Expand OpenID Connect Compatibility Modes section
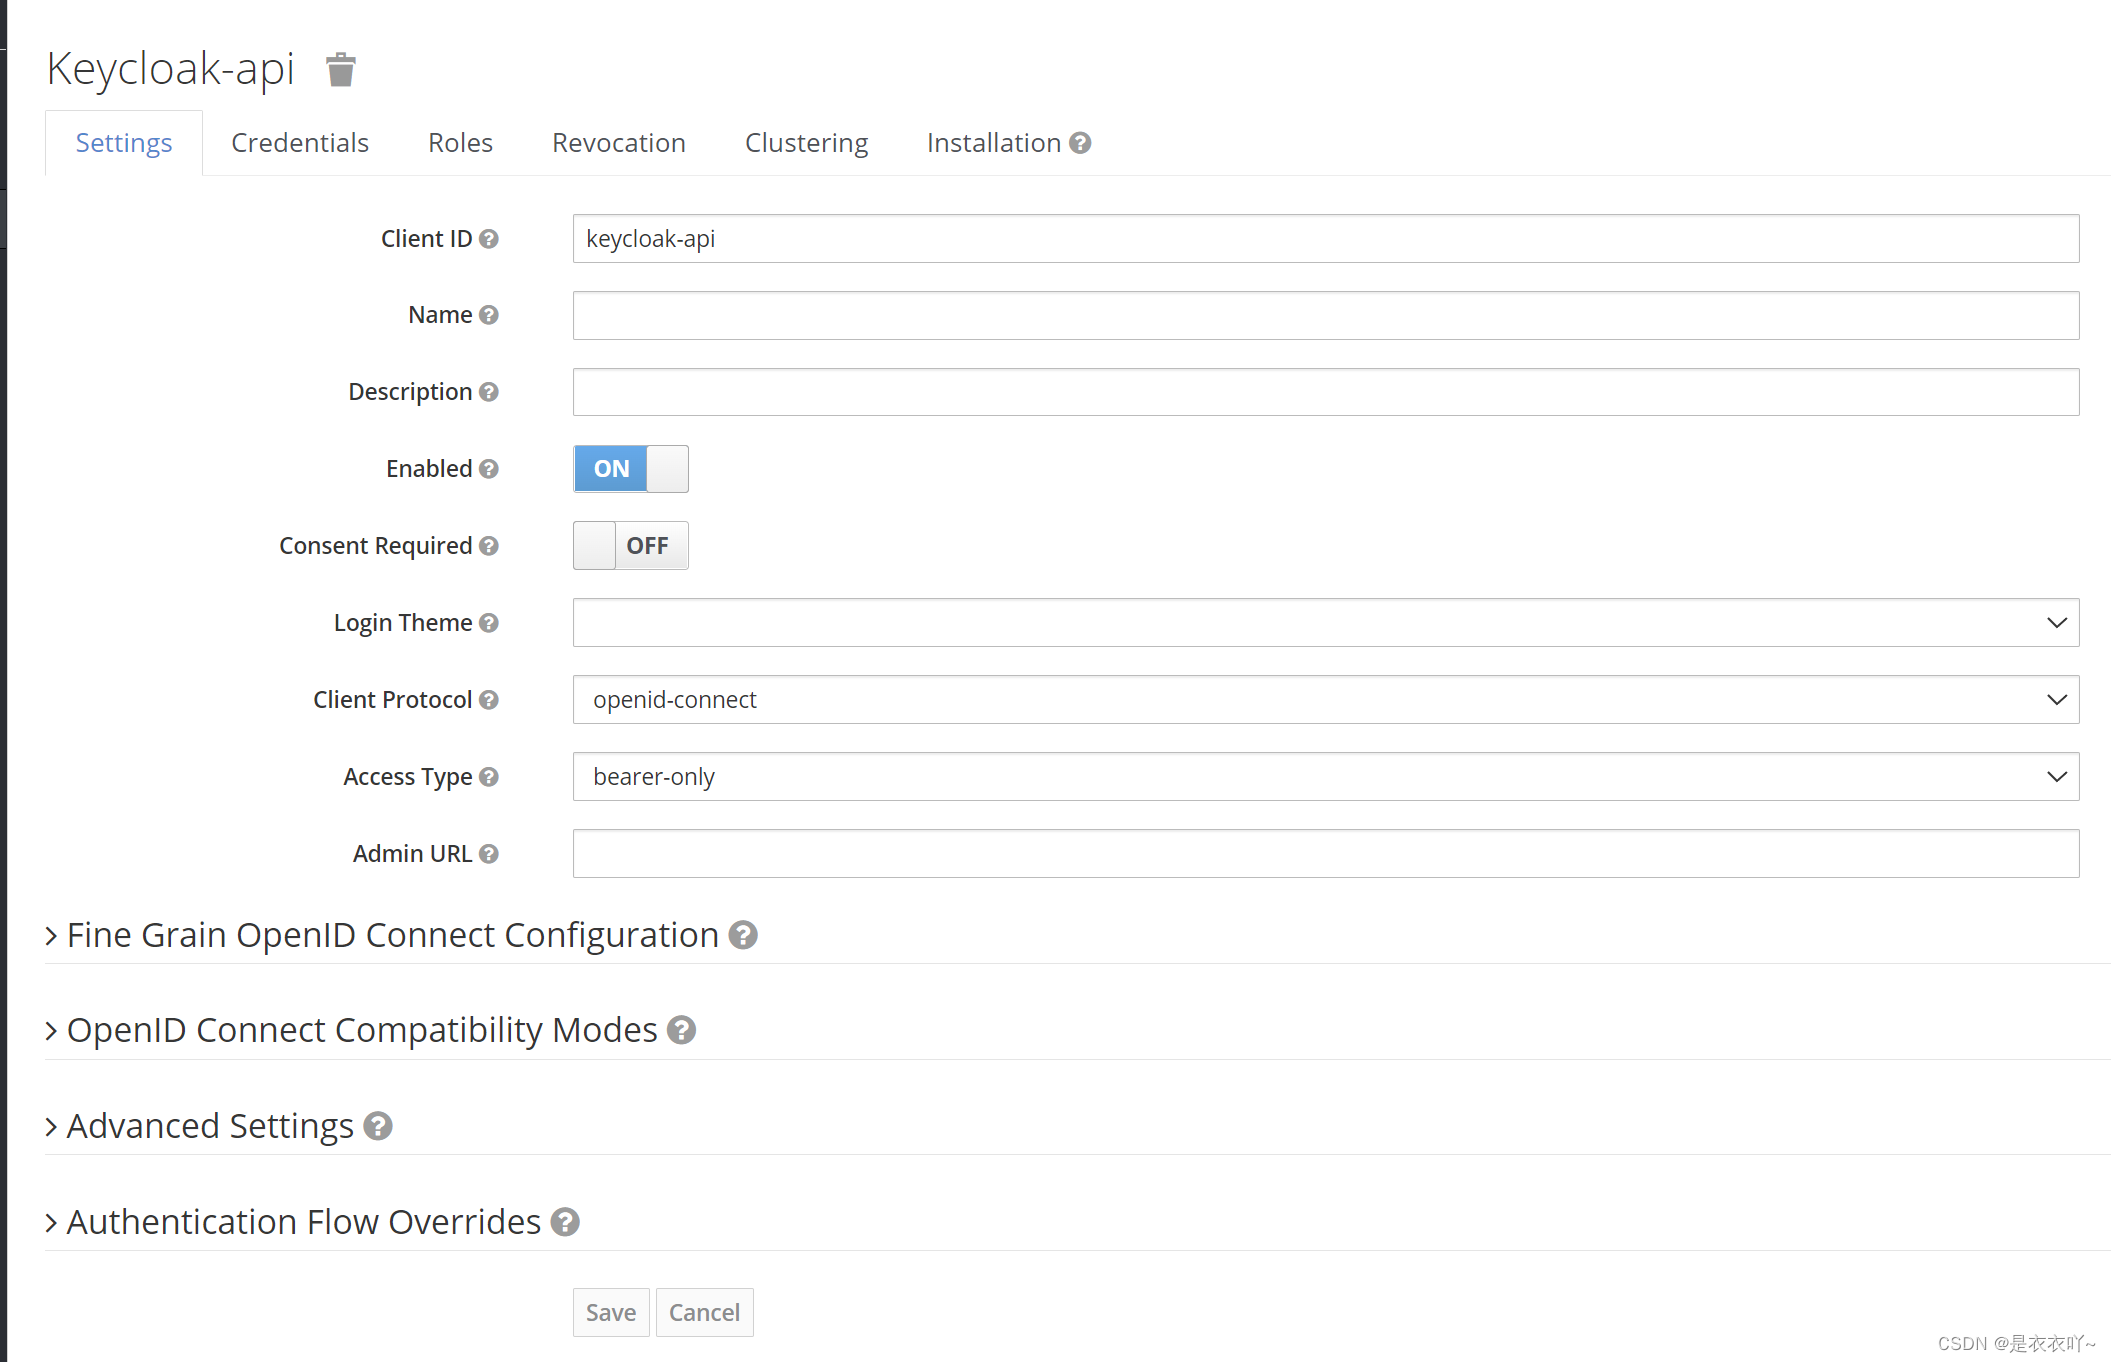The height and width of the screenshot is (1362, 2111). pos(361,1030)
